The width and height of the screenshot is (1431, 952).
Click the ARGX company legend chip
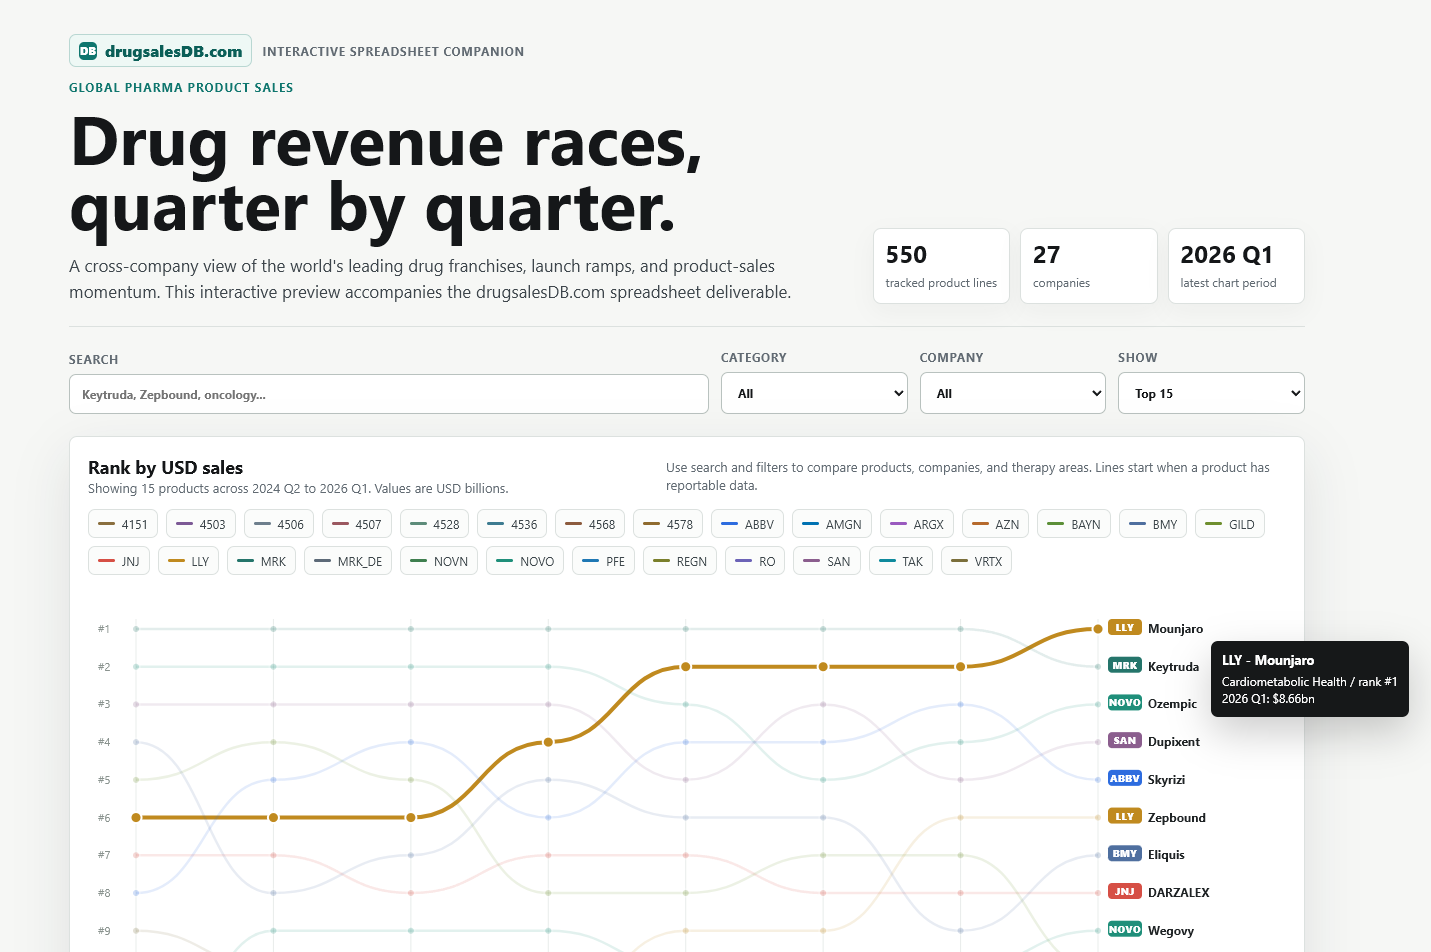[917, 524]
